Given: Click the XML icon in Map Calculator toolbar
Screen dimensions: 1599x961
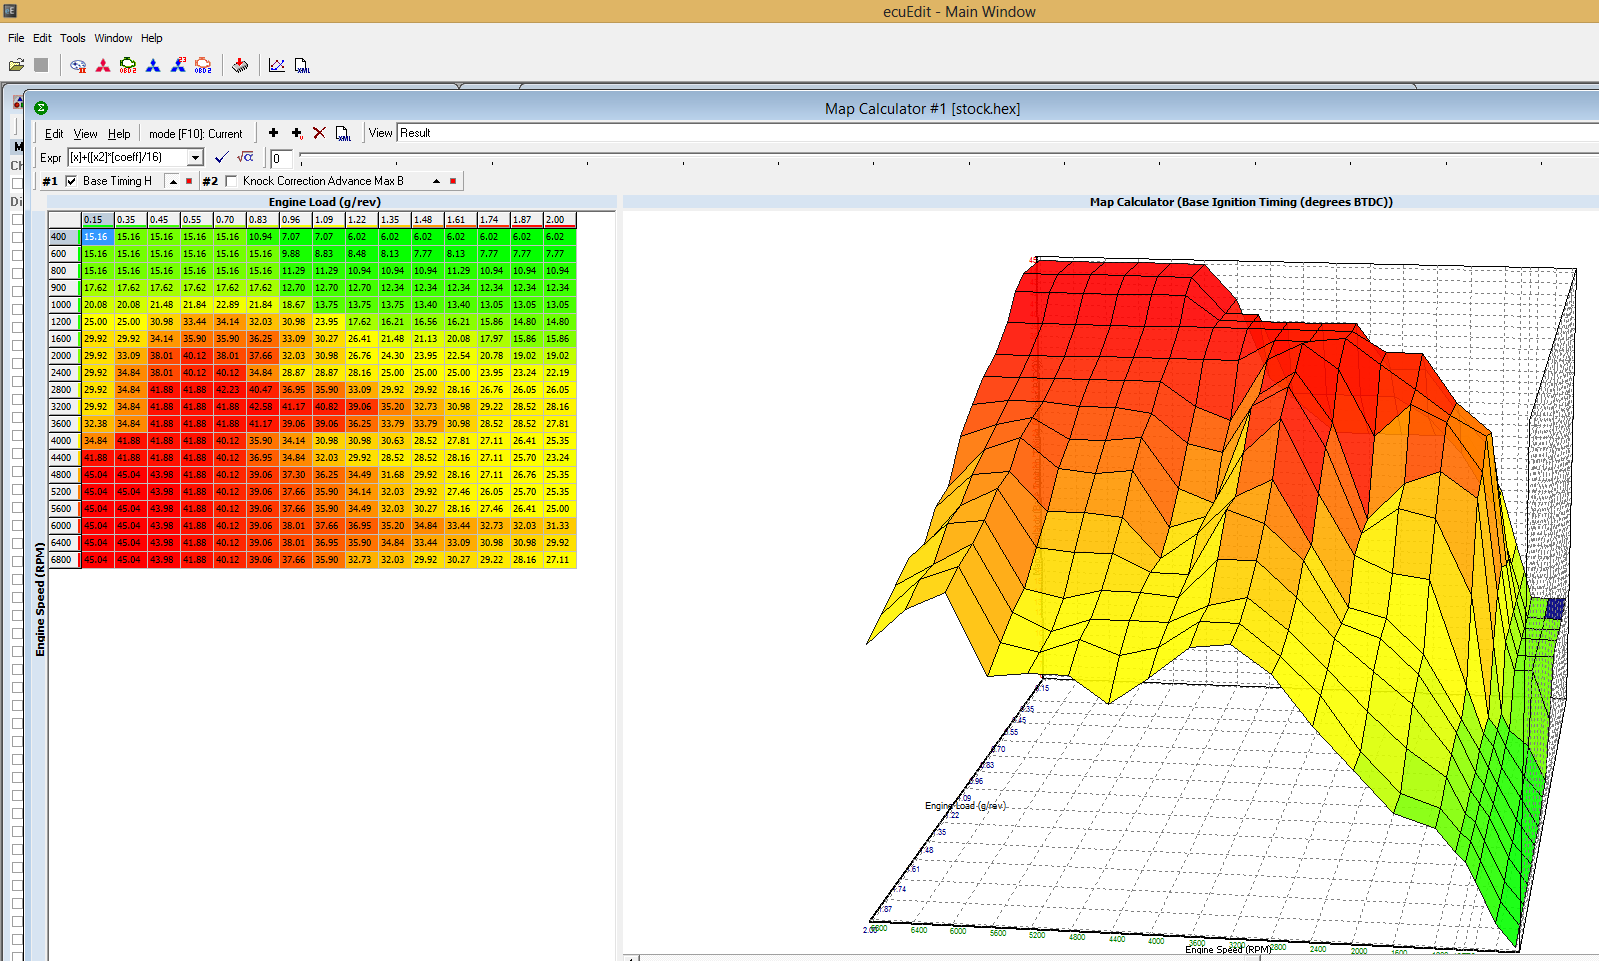Looking at the screenshot, I should pyautogui.click(x=343, y=134).
